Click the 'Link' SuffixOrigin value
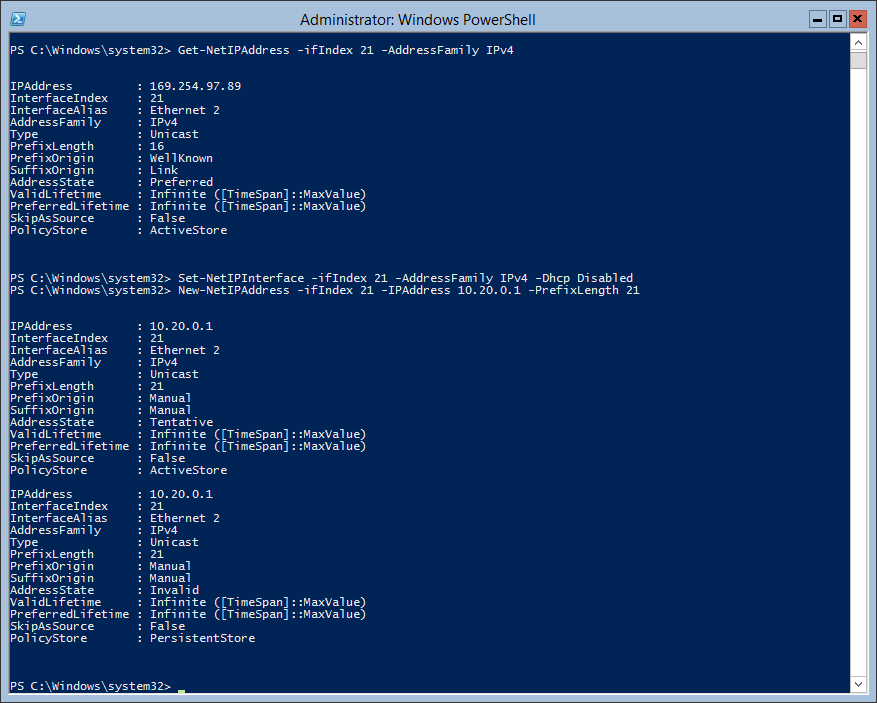Image resolution: width=877 pixels, height=703 pixels. click(x=164, y=170)
